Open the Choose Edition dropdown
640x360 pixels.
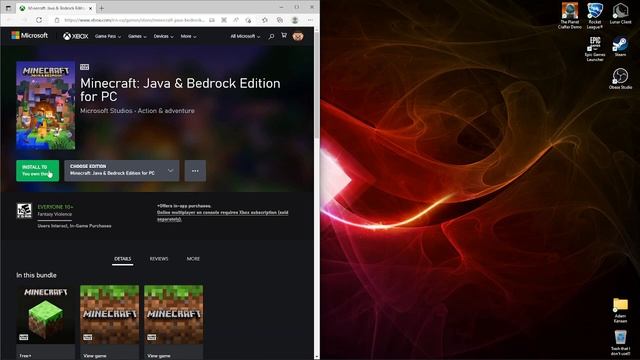122,170
